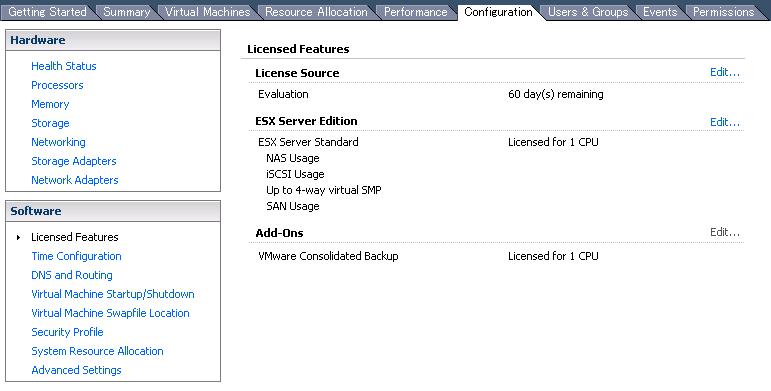Click the Add-Ons section title
Screen dimensions: 771x391
pyautogui.click(x=279, y=233)
